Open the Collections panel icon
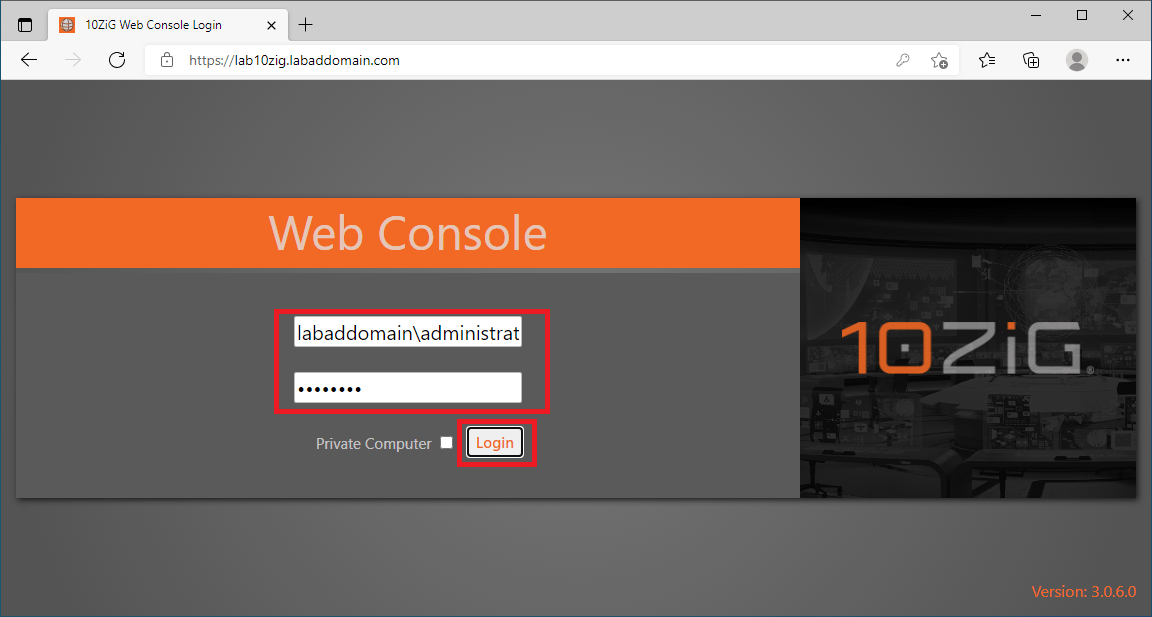Screen dimensions: 1152x617 coord(1031,60)
